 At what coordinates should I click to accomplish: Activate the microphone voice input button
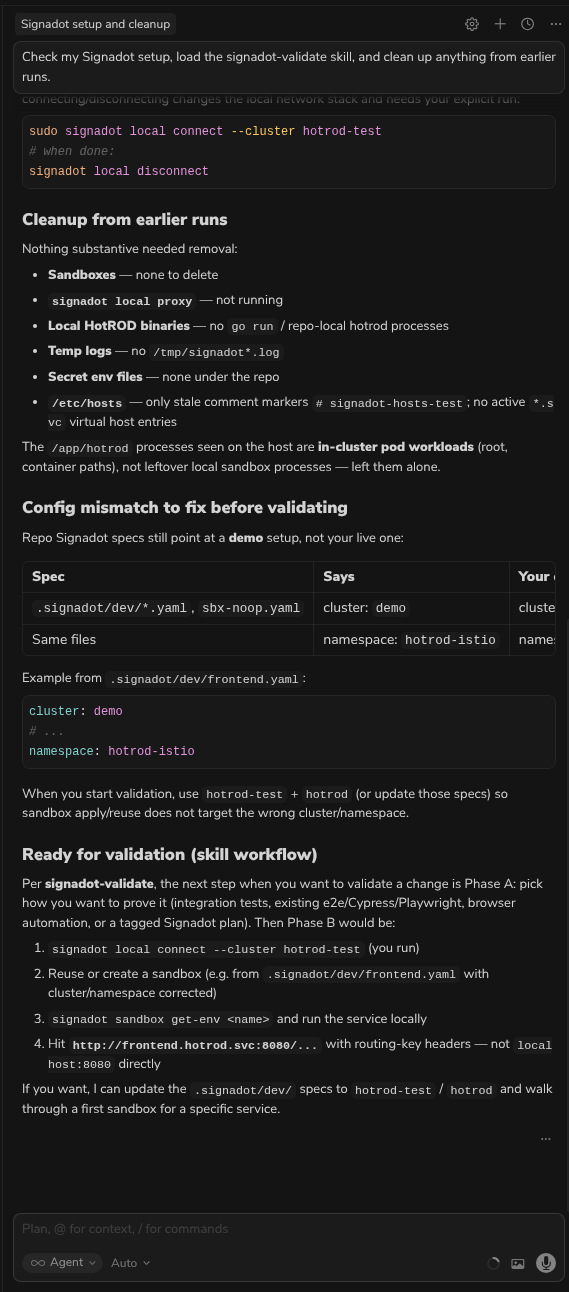[x=546, y=1263]
